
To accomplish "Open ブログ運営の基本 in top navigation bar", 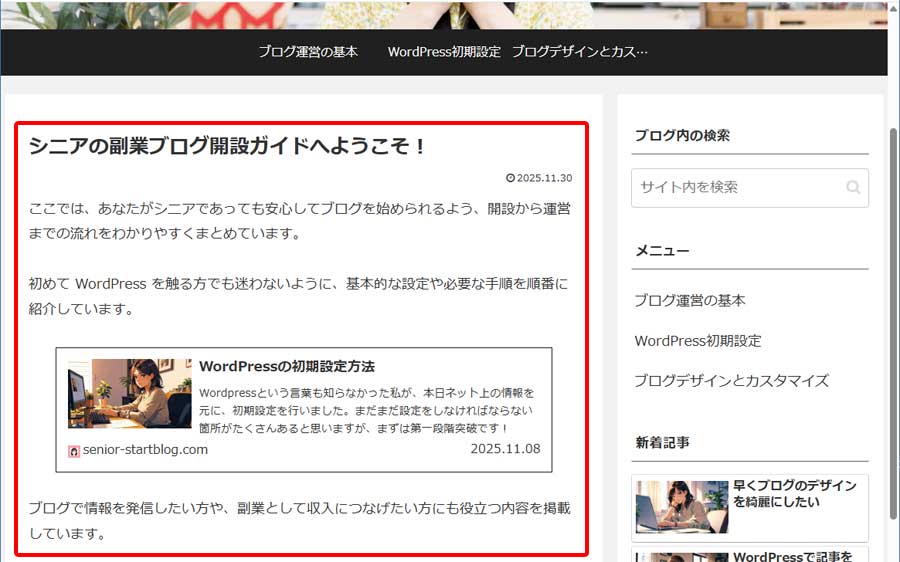I will (308, 52).
